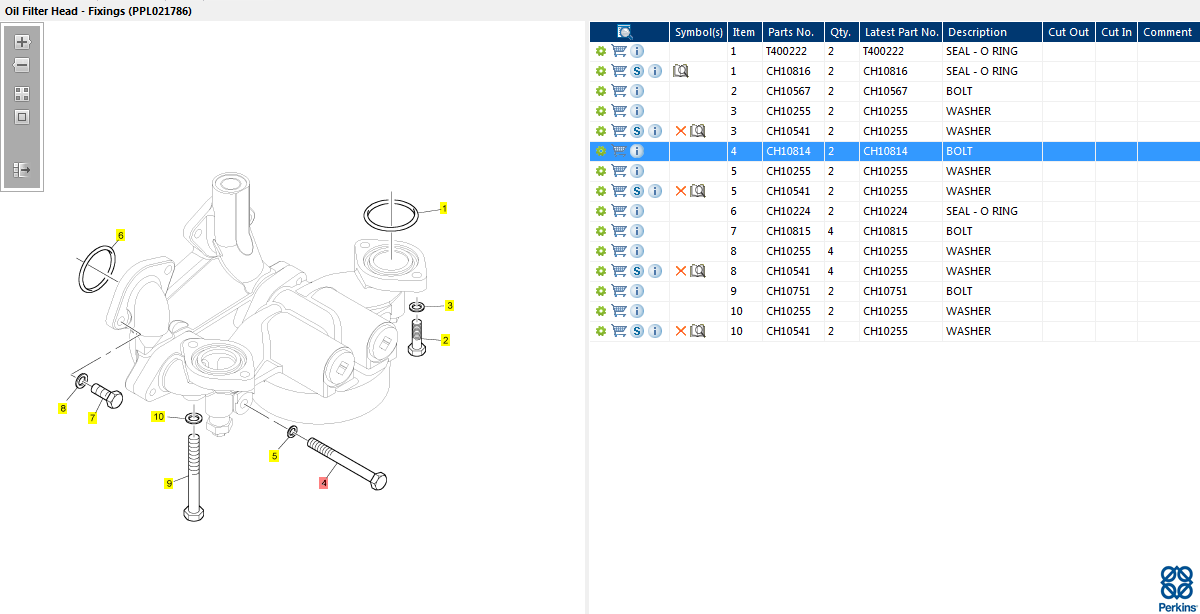Click the Description column header

click(x=978, y=32)
